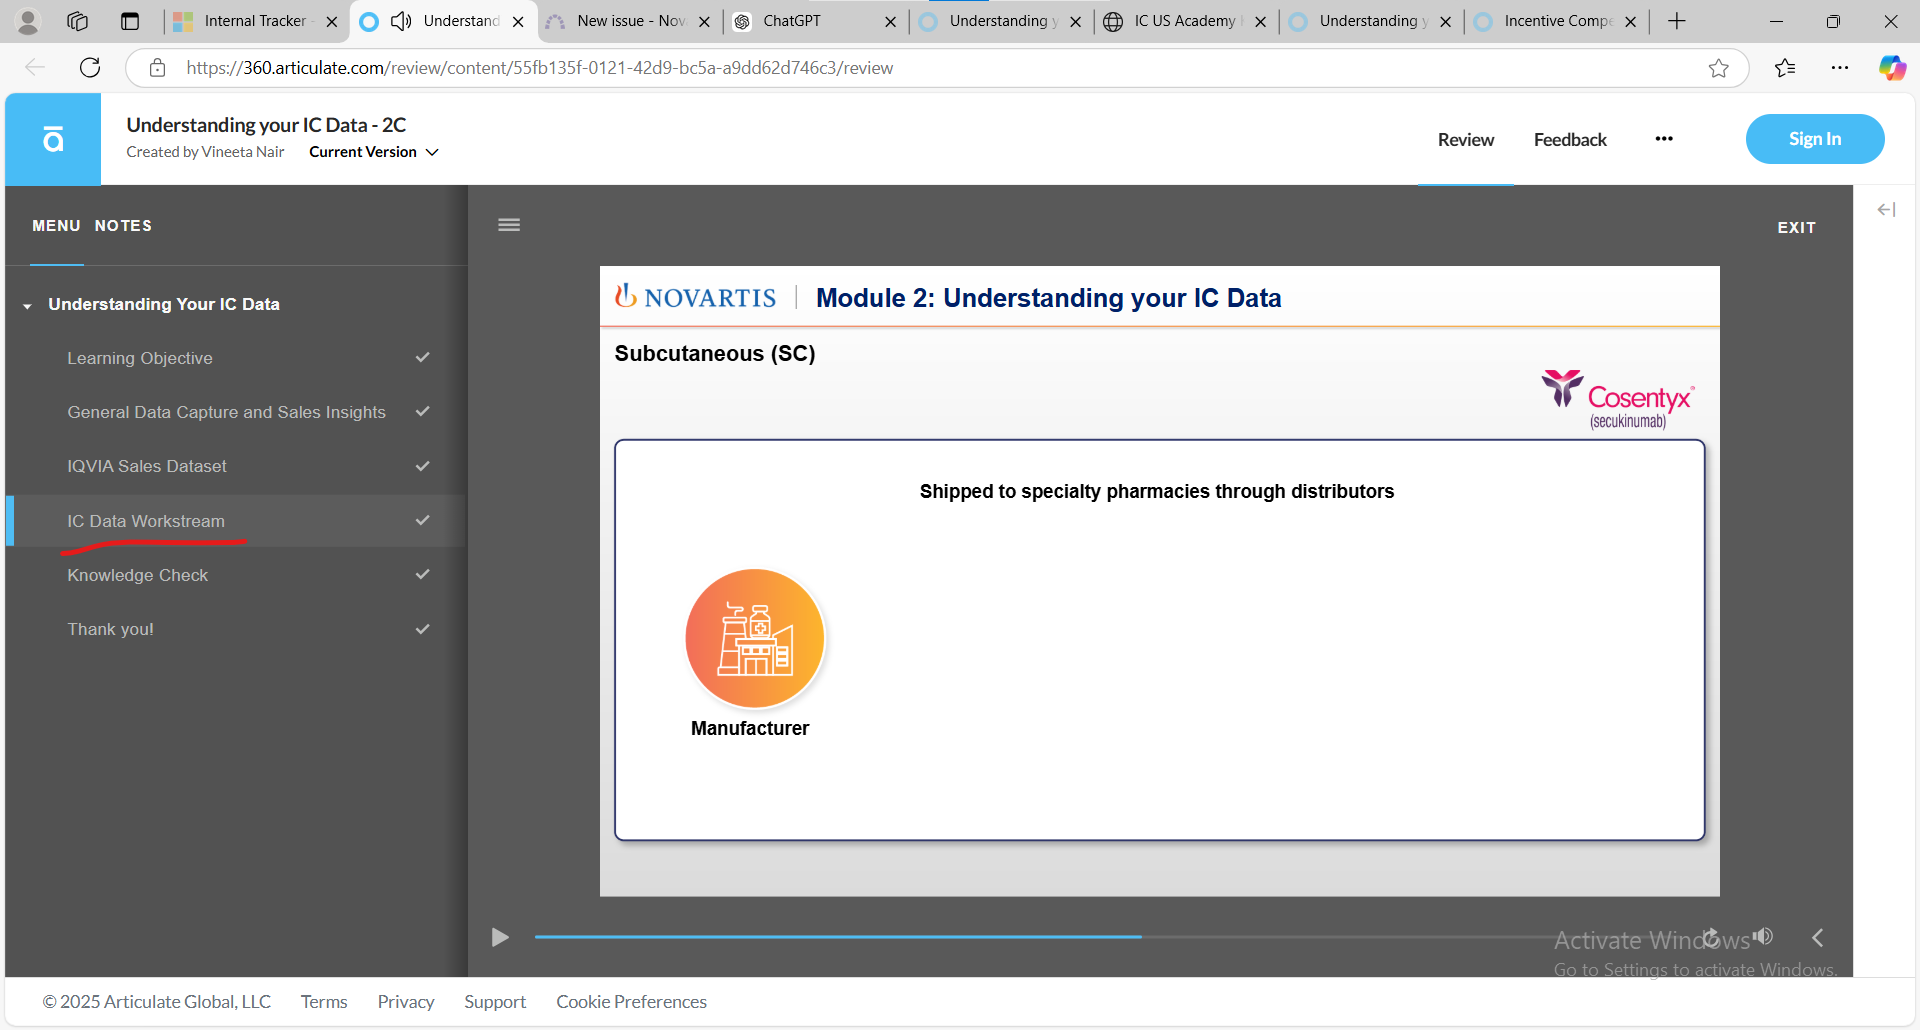Click the checkmark beside Learning Objective
Screen dimensions: 1920x1030
point(423,357)
